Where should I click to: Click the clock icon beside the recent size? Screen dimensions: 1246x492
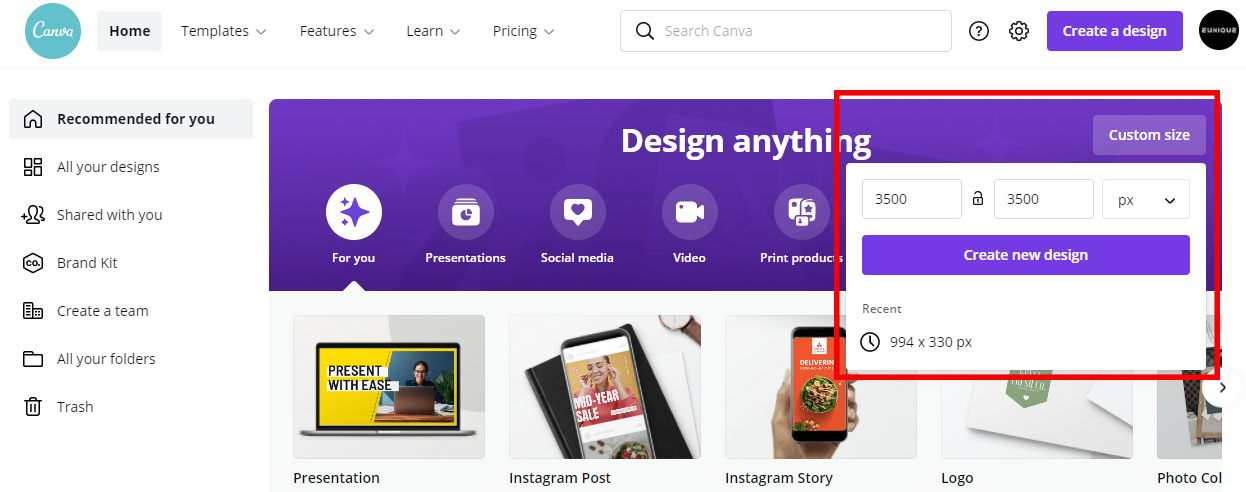click(x=871, y=342)
